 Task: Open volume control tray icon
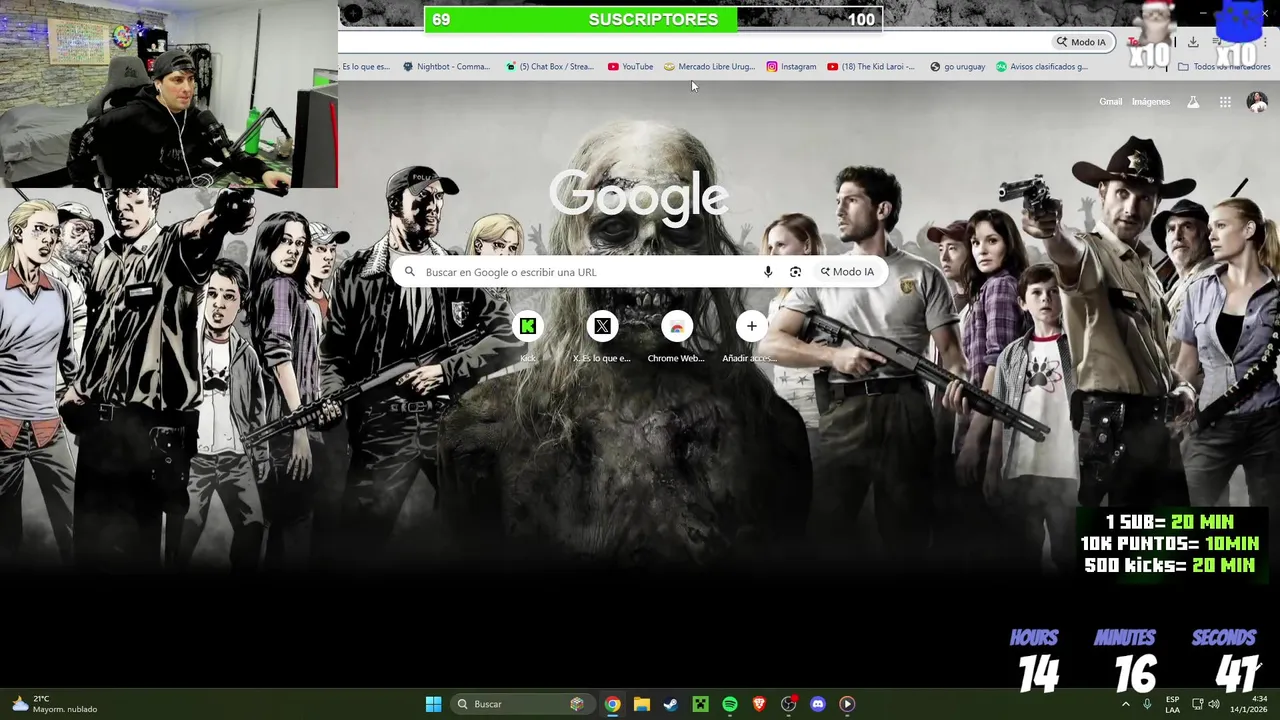pyautogui.click(x=1214, y=704)
